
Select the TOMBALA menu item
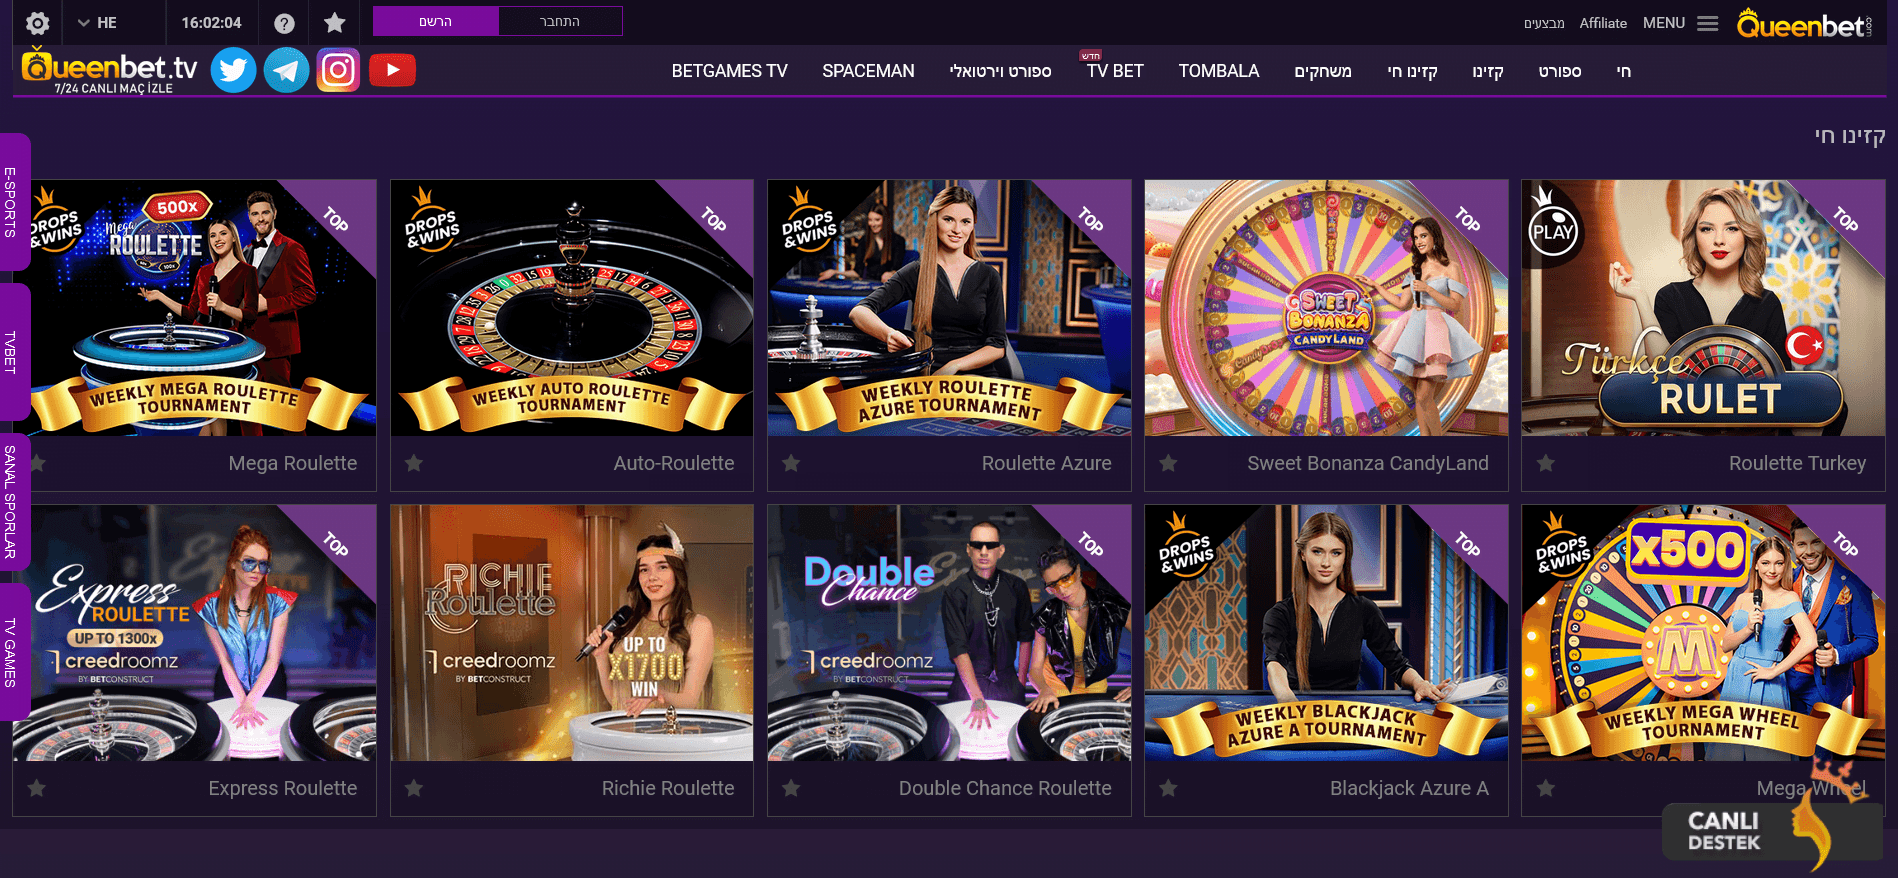tap(1218, 71)
